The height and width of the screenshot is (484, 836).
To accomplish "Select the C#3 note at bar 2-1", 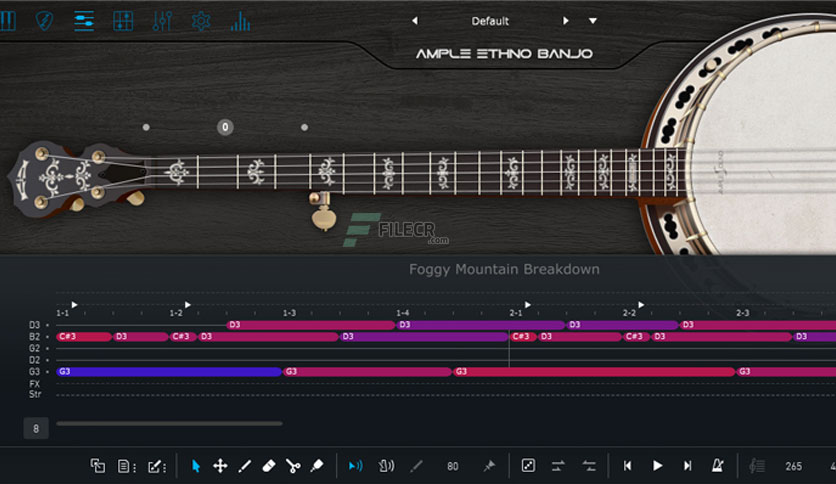I will tap(523, 336).
